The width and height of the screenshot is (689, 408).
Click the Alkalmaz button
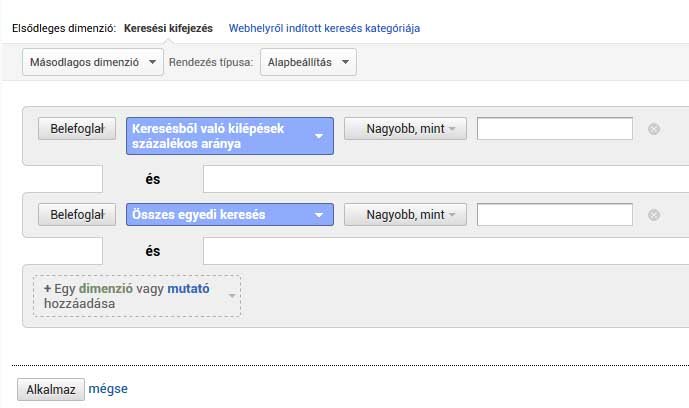tap(50, 389)
